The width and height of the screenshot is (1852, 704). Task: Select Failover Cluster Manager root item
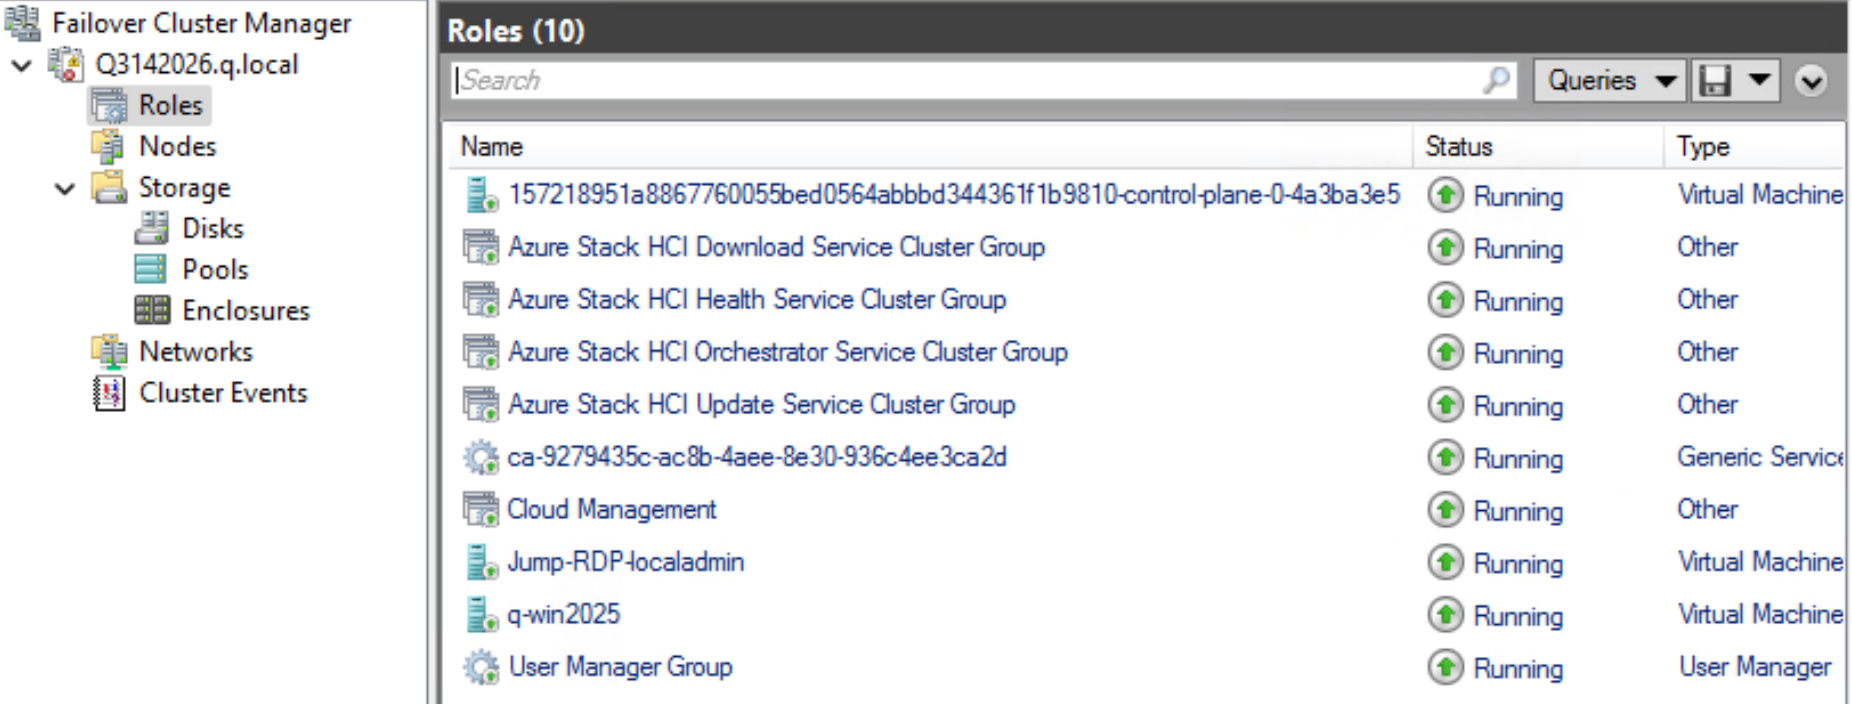click(201, 23)
